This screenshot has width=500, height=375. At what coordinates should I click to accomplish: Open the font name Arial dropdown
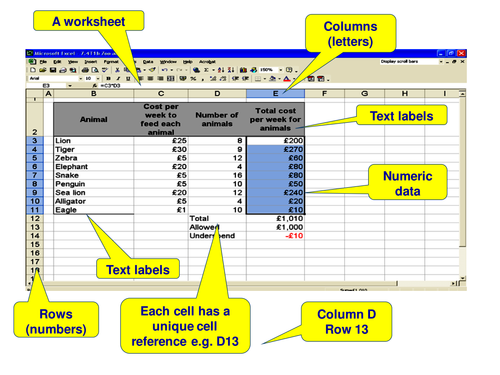tap(81, 79)
